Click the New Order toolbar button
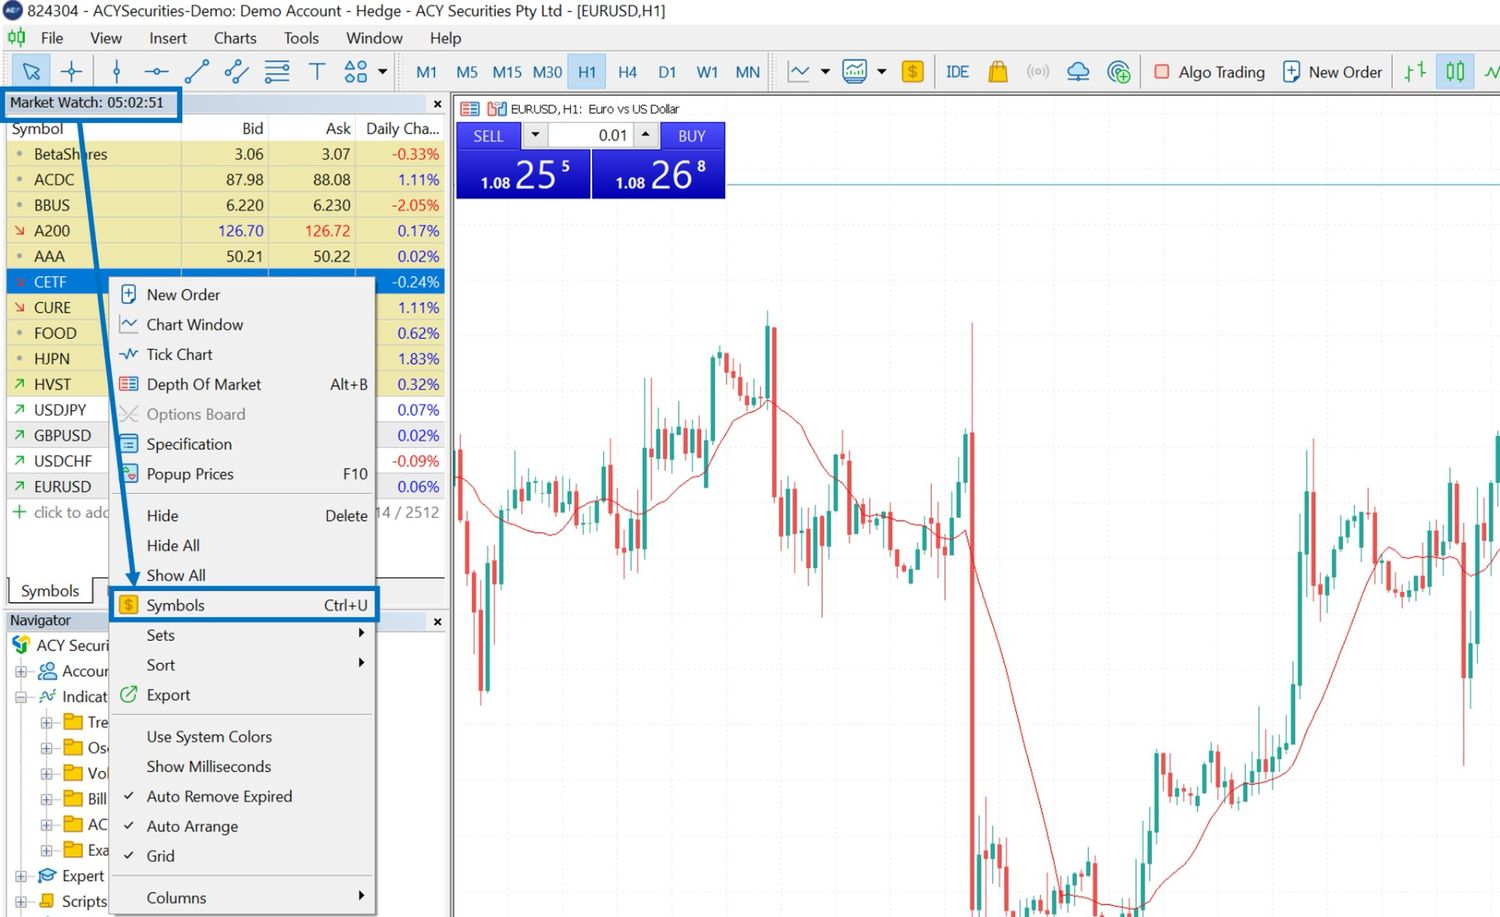Image resolution: width=1500 pixels, height=917 pixels. 1332,72
